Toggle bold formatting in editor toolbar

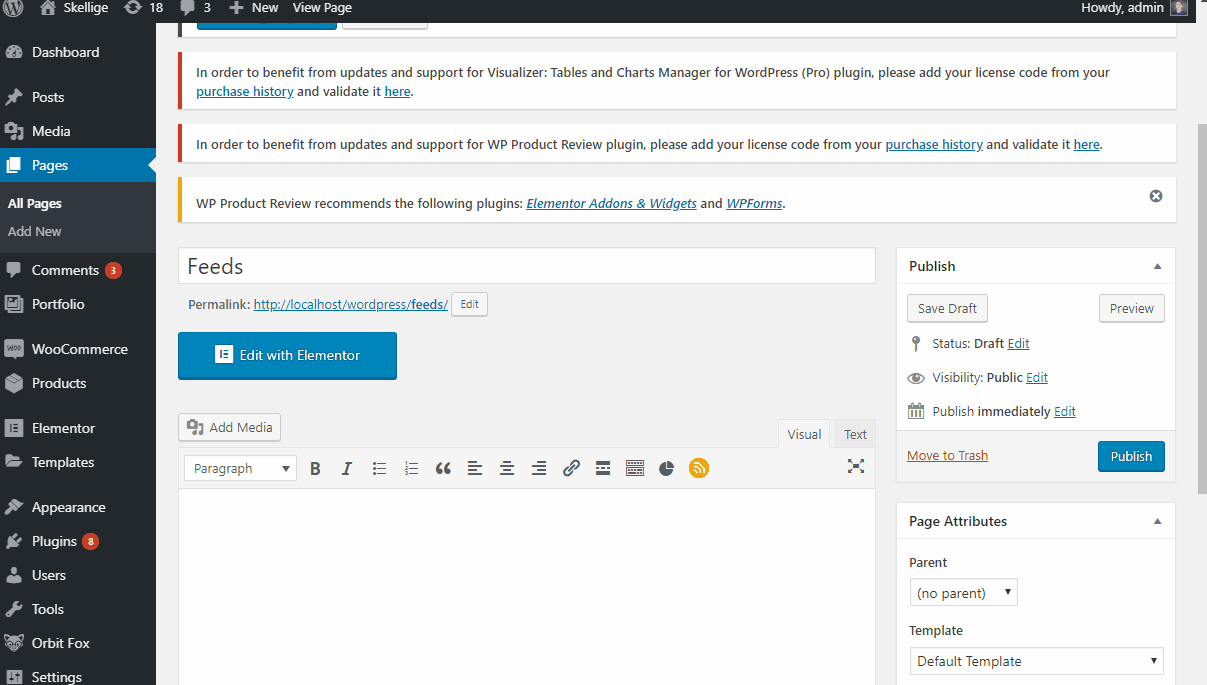point(315,468)
